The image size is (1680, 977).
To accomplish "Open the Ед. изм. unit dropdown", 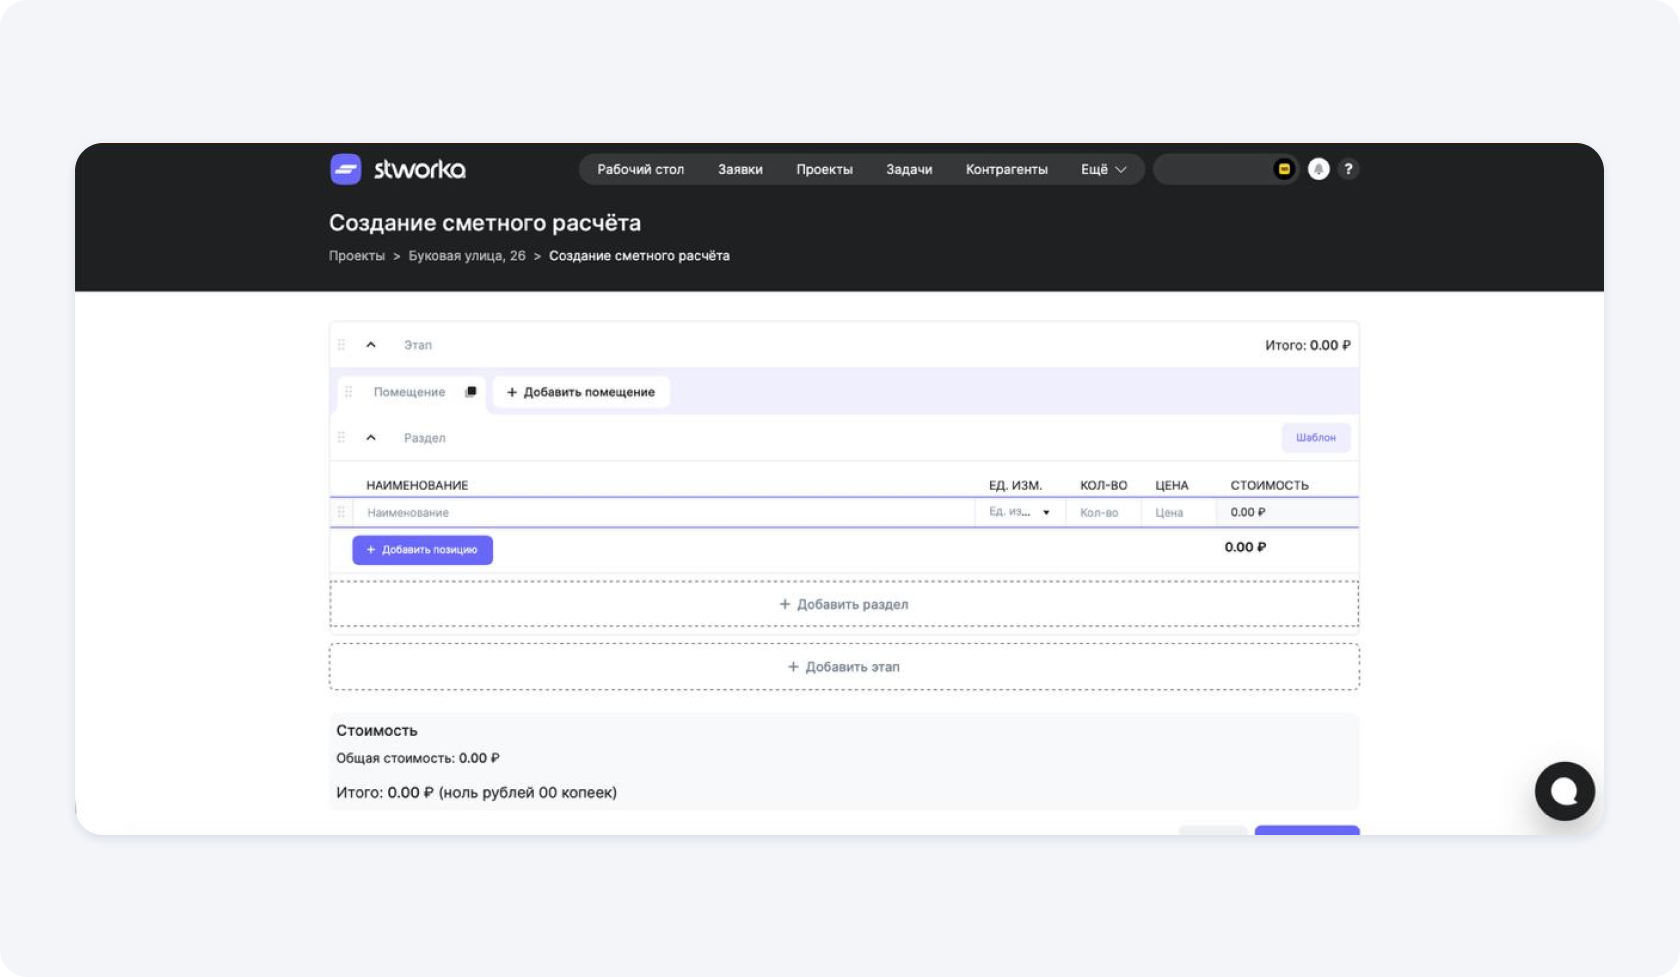I will point(1019,512).
